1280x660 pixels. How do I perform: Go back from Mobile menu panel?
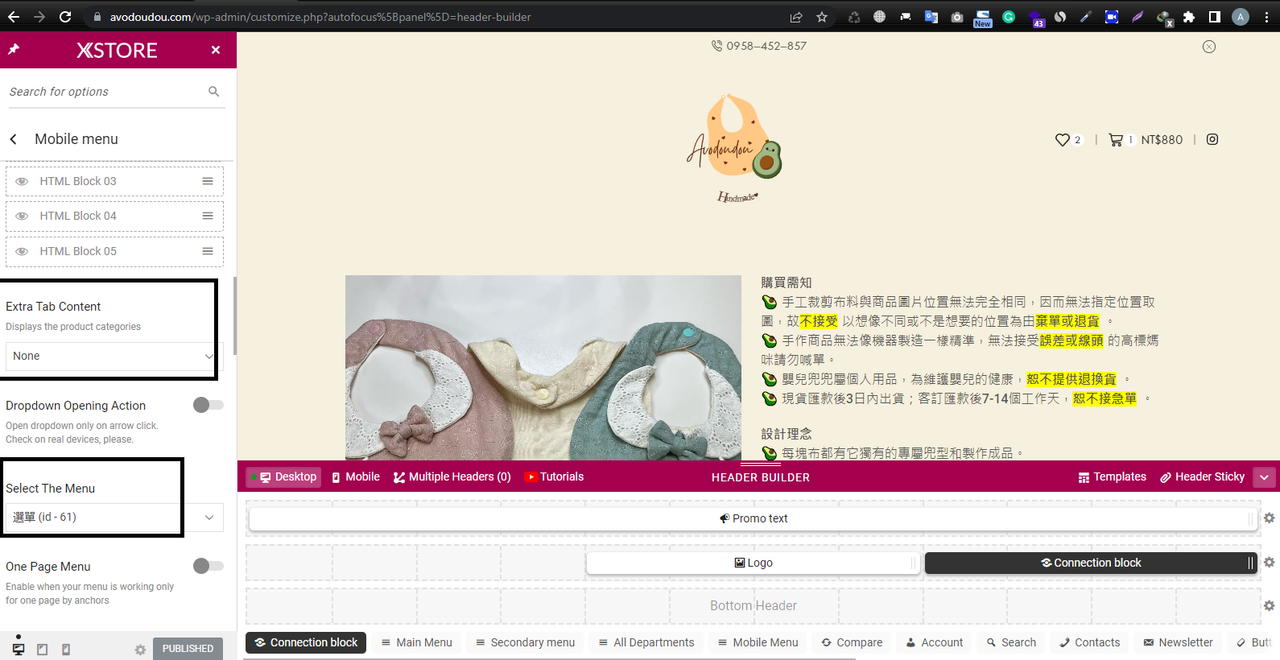click(x=13, y=139)
